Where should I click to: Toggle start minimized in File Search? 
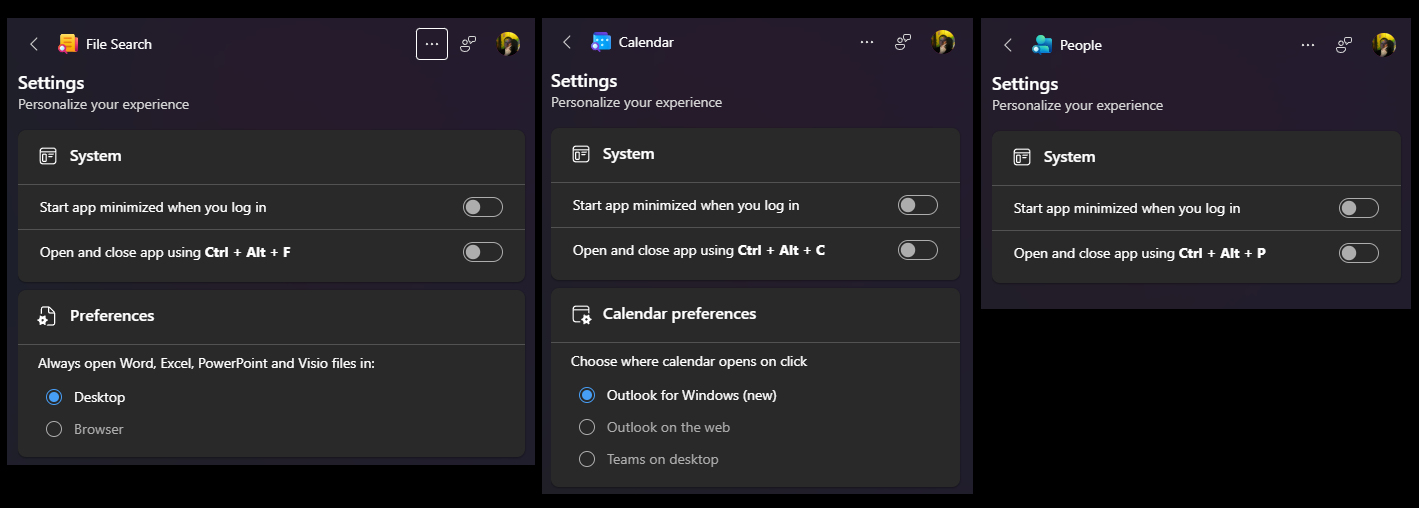click(483, 207)
